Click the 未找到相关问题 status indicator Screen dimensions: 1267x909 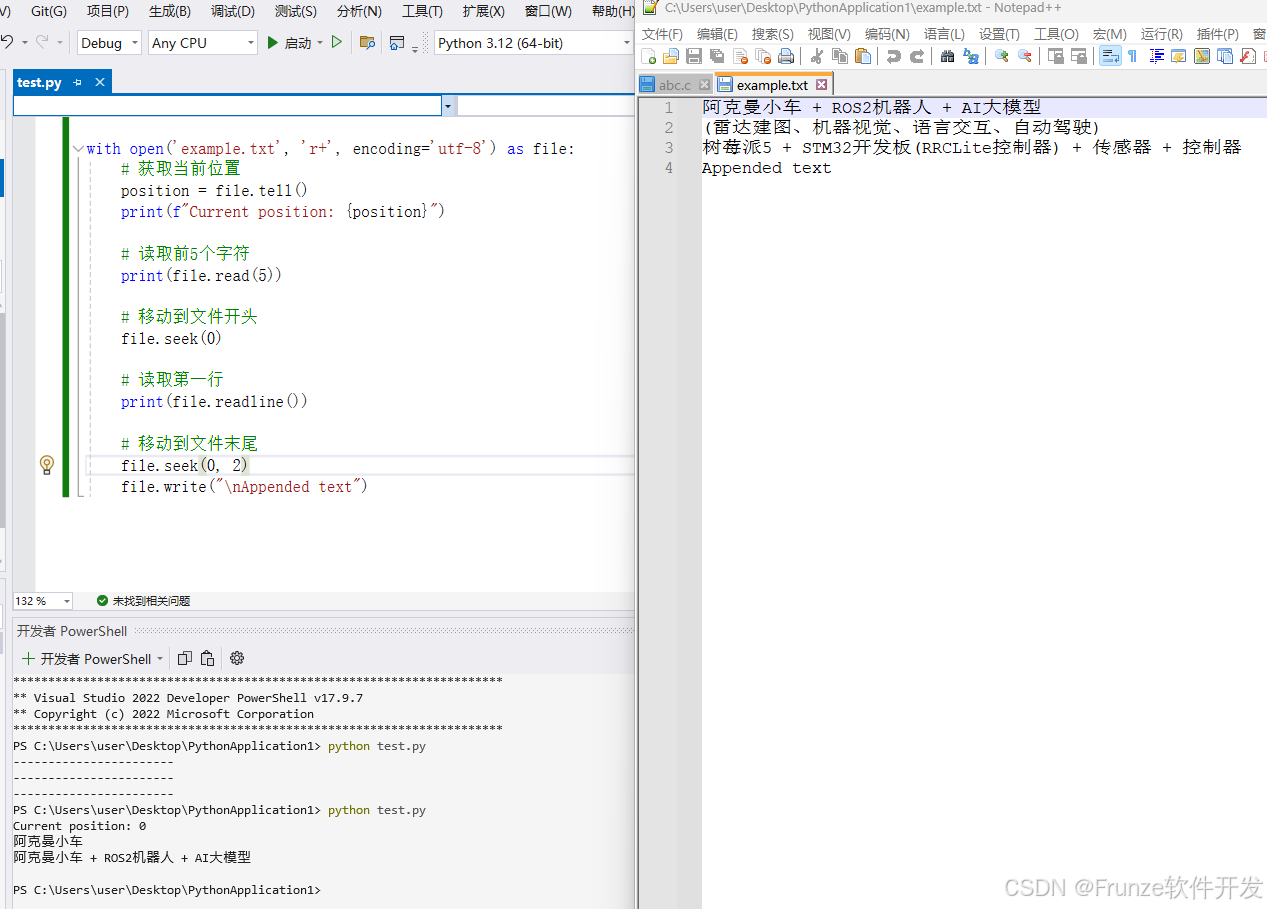tap(143, 601)
